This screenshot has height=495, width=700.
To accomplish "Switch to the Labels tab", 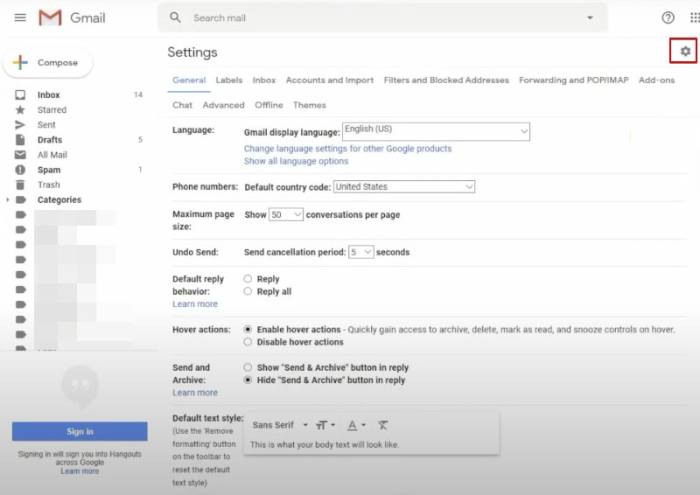I will tap(229, 80).
